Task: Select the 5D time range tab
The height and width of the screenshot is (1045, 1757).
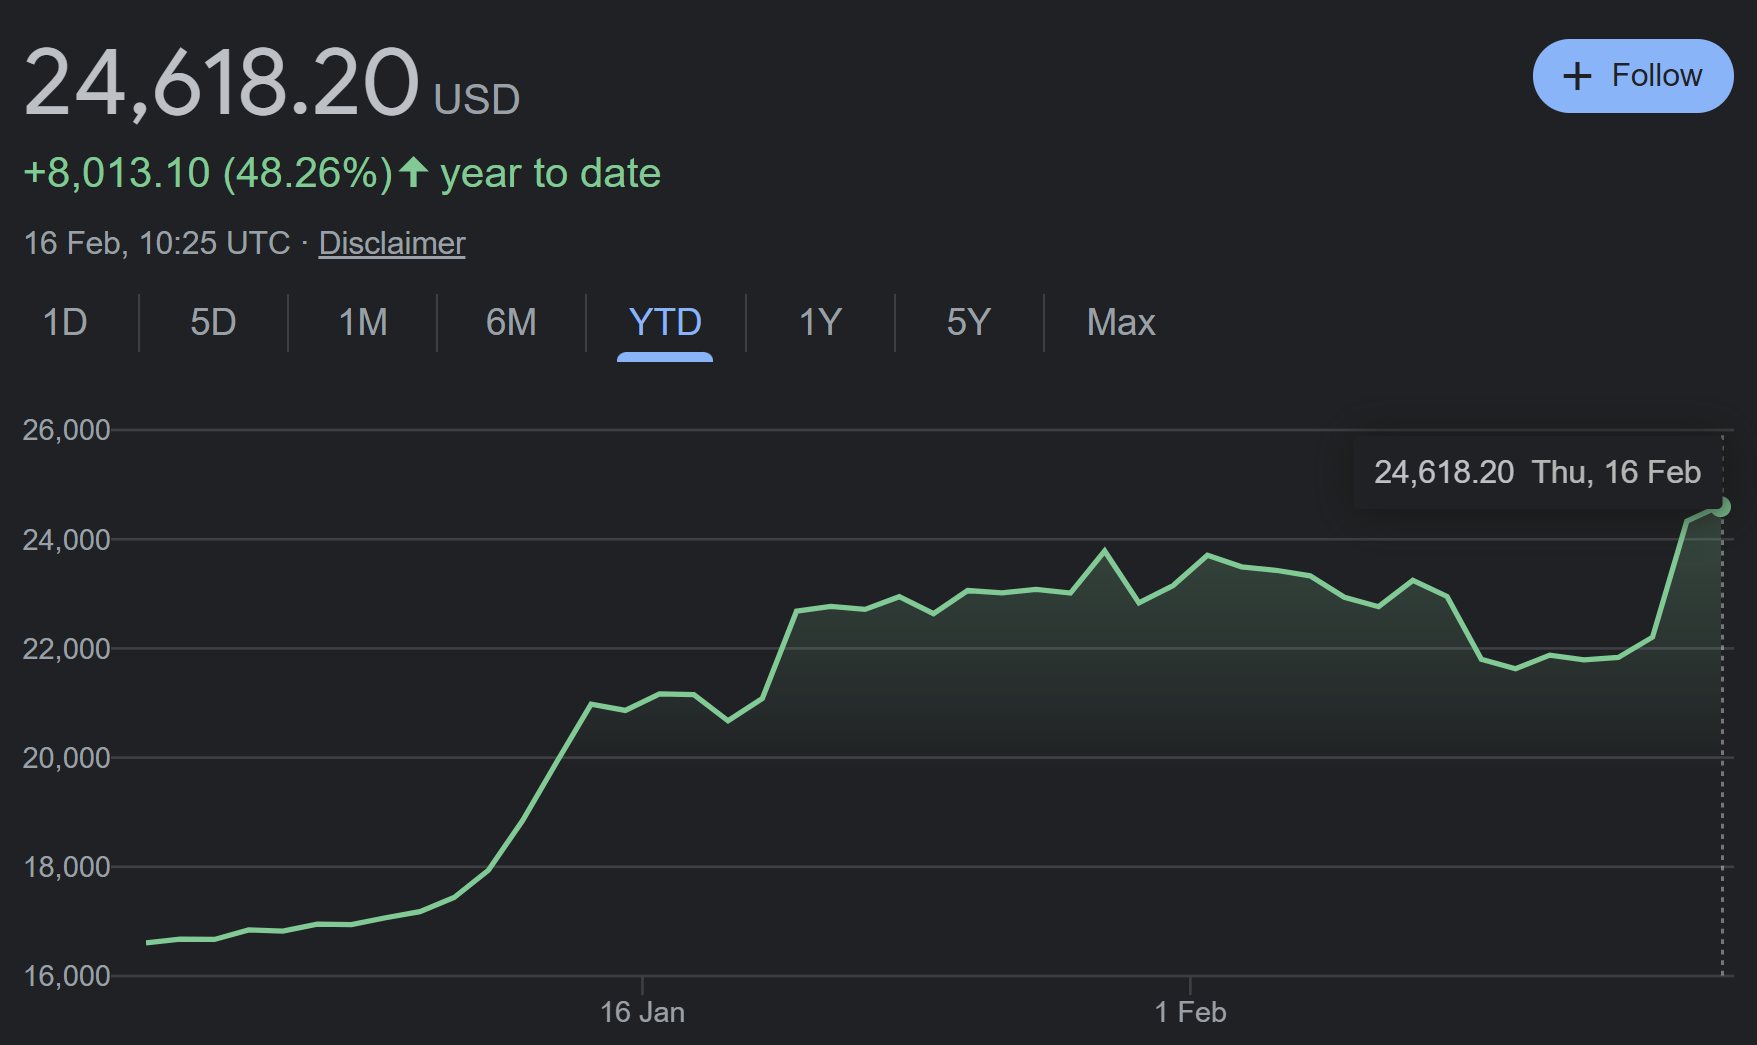Action: [213, 323]
